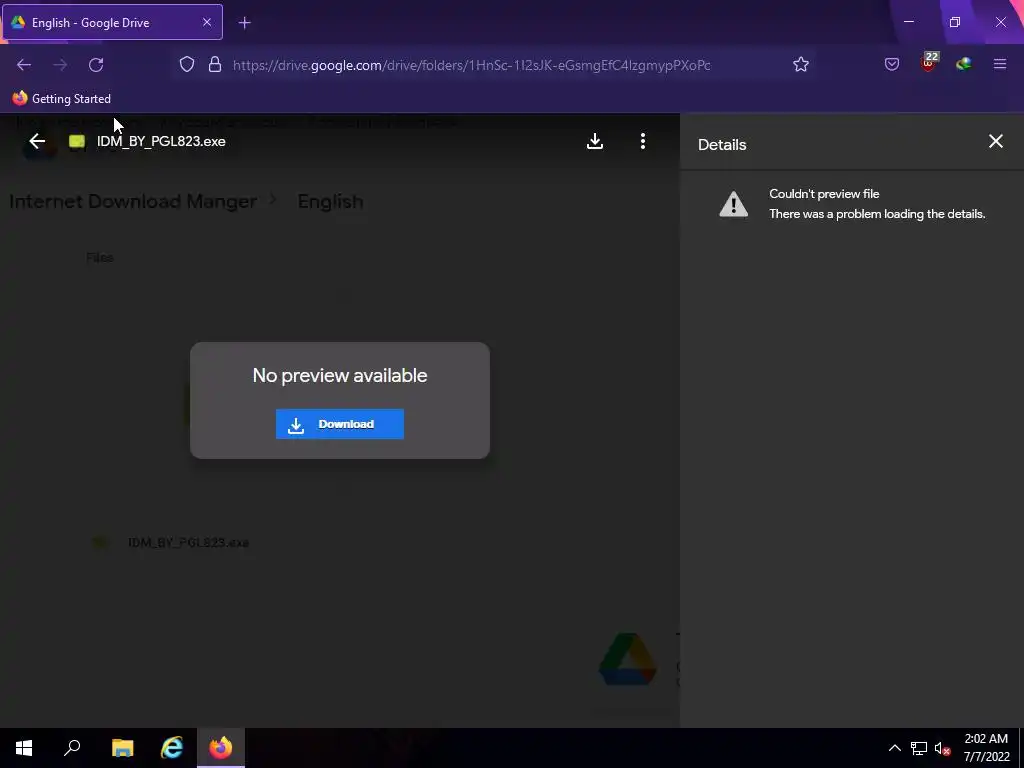Viewport: 1024px width, 768px height.
Task: Click the 'Couldn't preview file' message text
Action: click(x=824, y=194)
